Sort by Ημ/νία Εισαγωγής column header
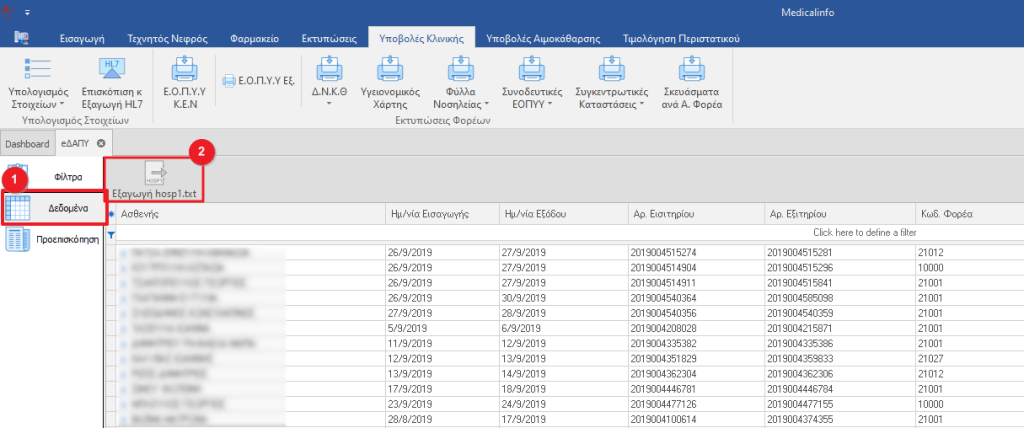The width and height of the screenshot is (1024, 428). (439, 214)
